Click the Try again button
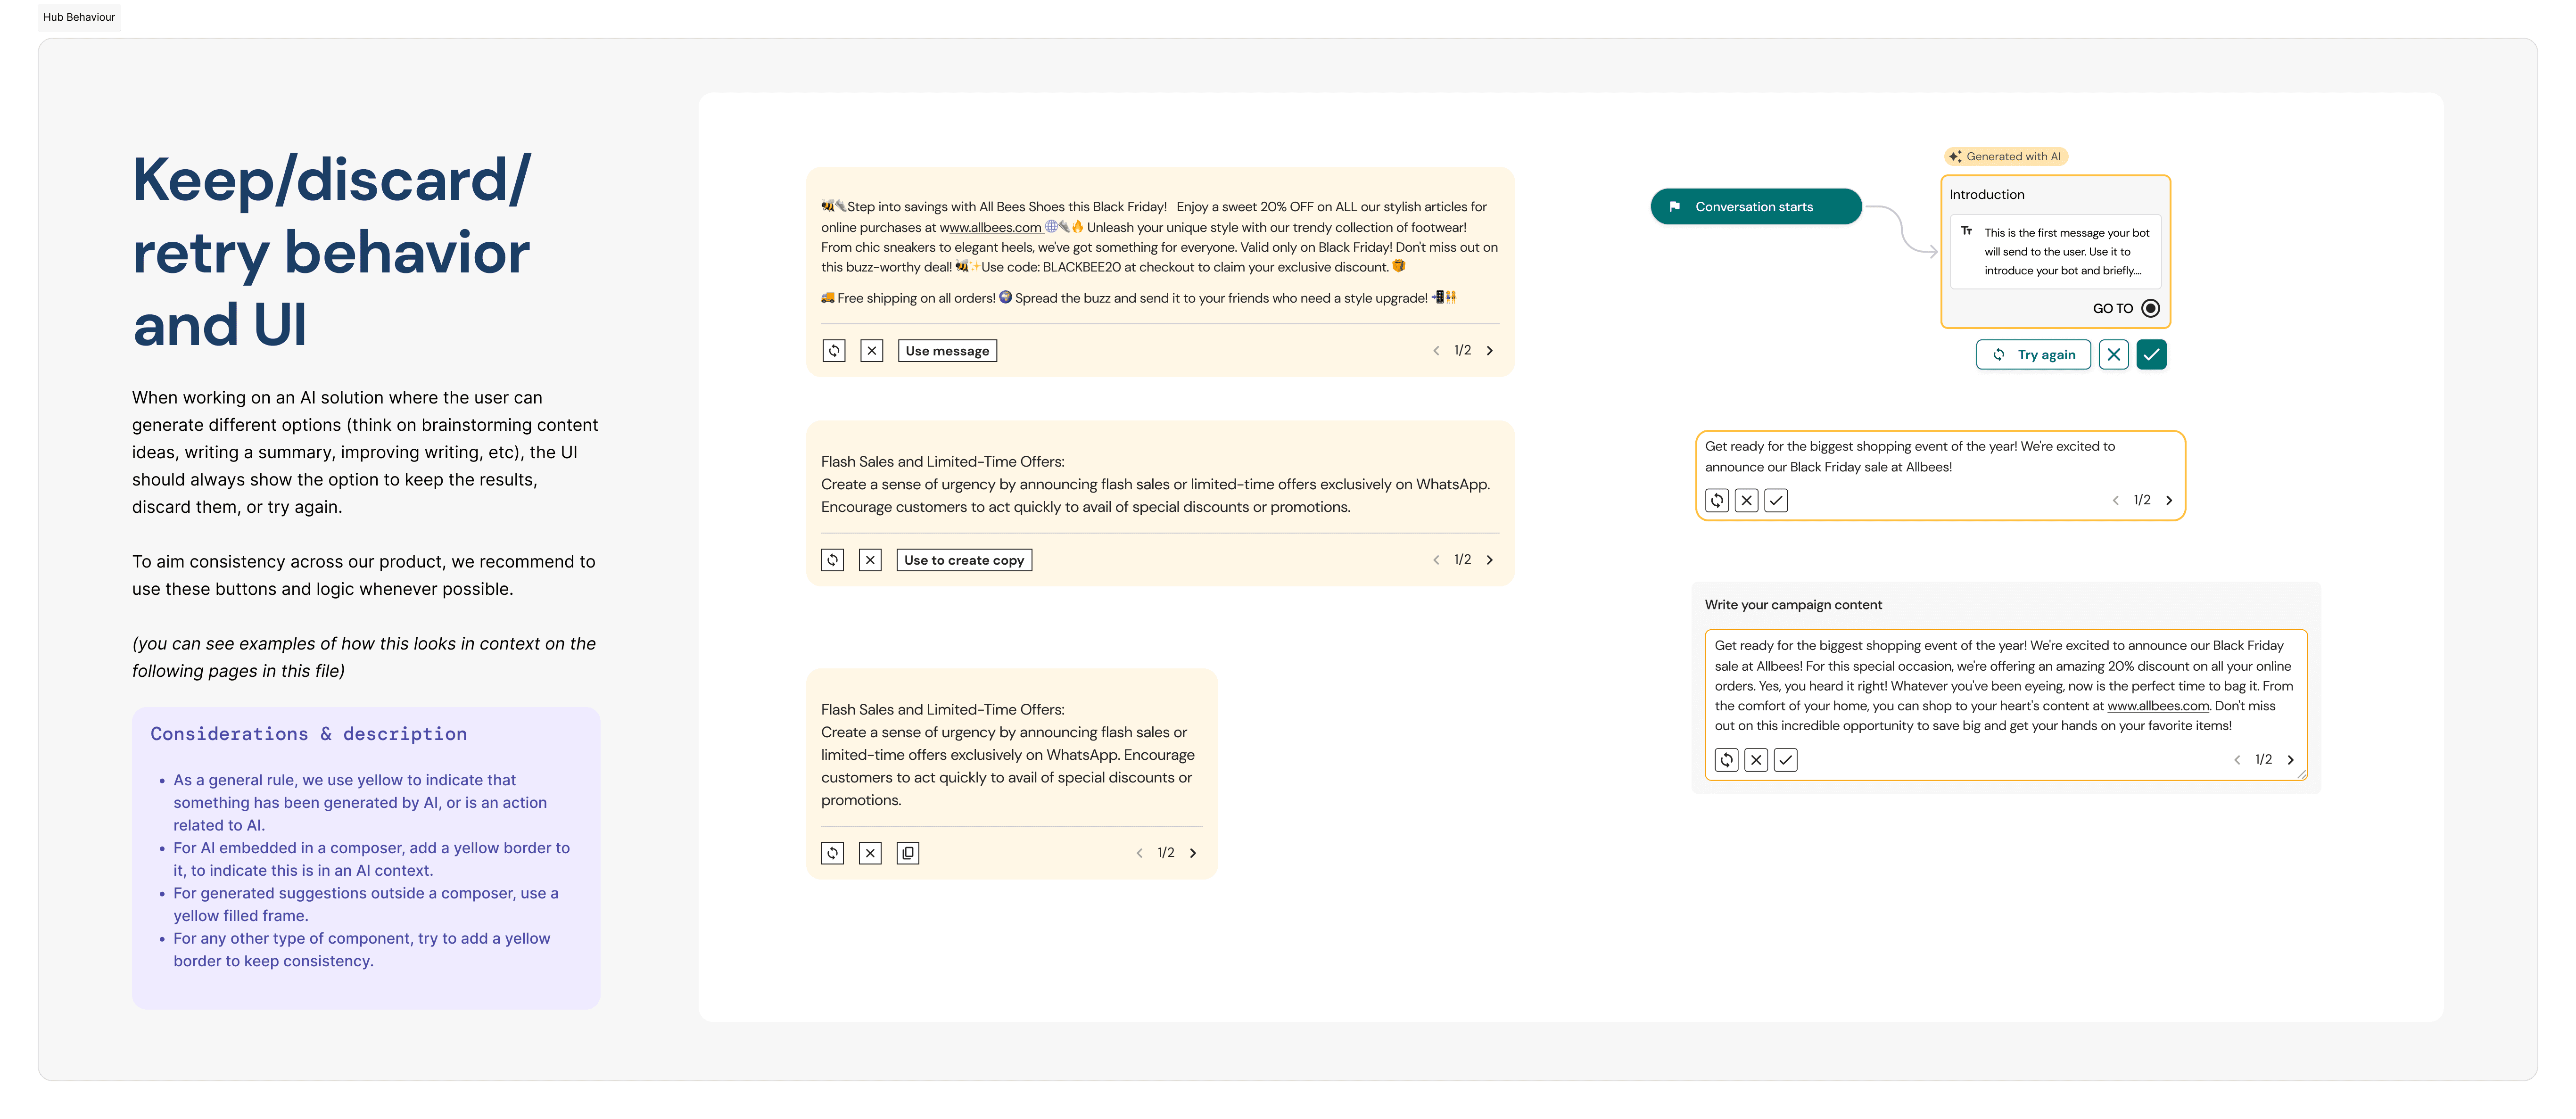 click(2033, 355)
